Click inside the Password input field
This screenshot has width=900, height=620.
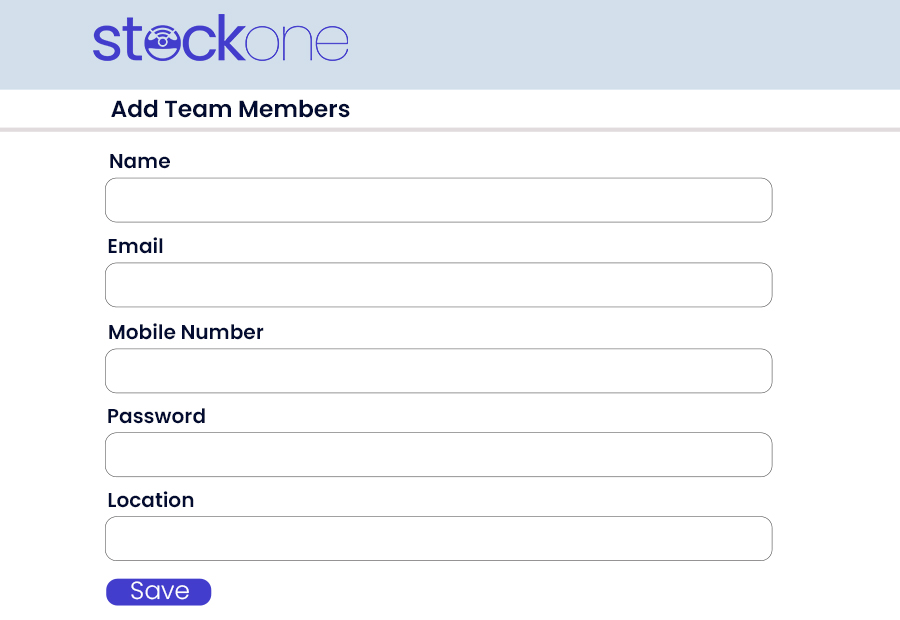(438, 455)
